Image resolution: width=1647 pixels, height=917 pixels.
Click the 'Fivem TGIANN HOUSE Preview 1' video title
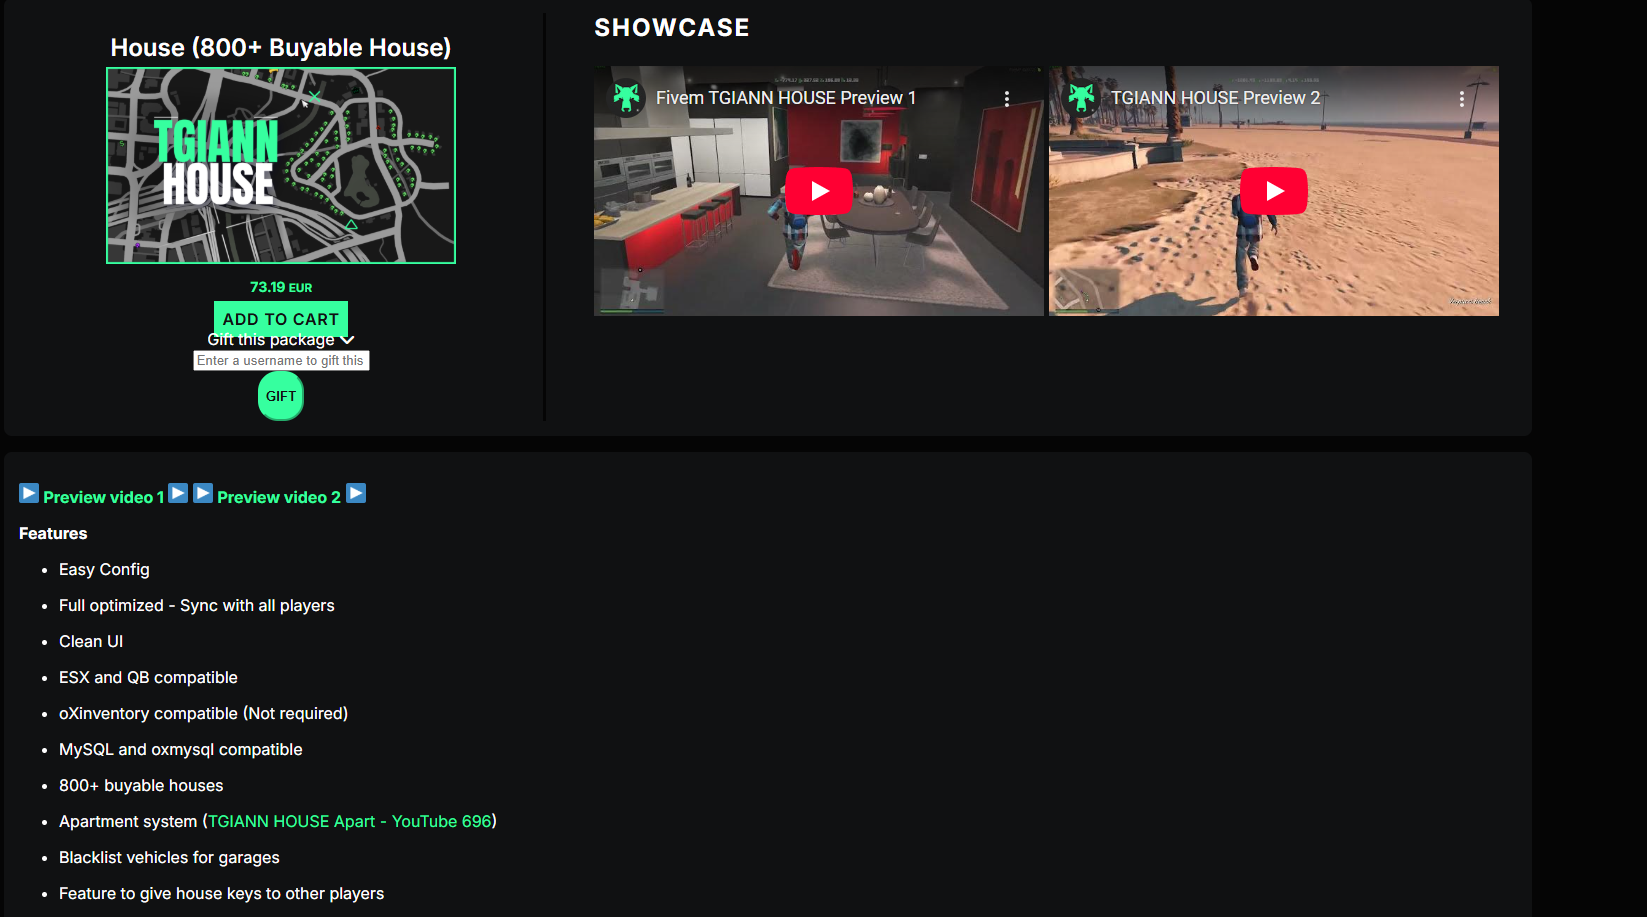tap(786, 98)
